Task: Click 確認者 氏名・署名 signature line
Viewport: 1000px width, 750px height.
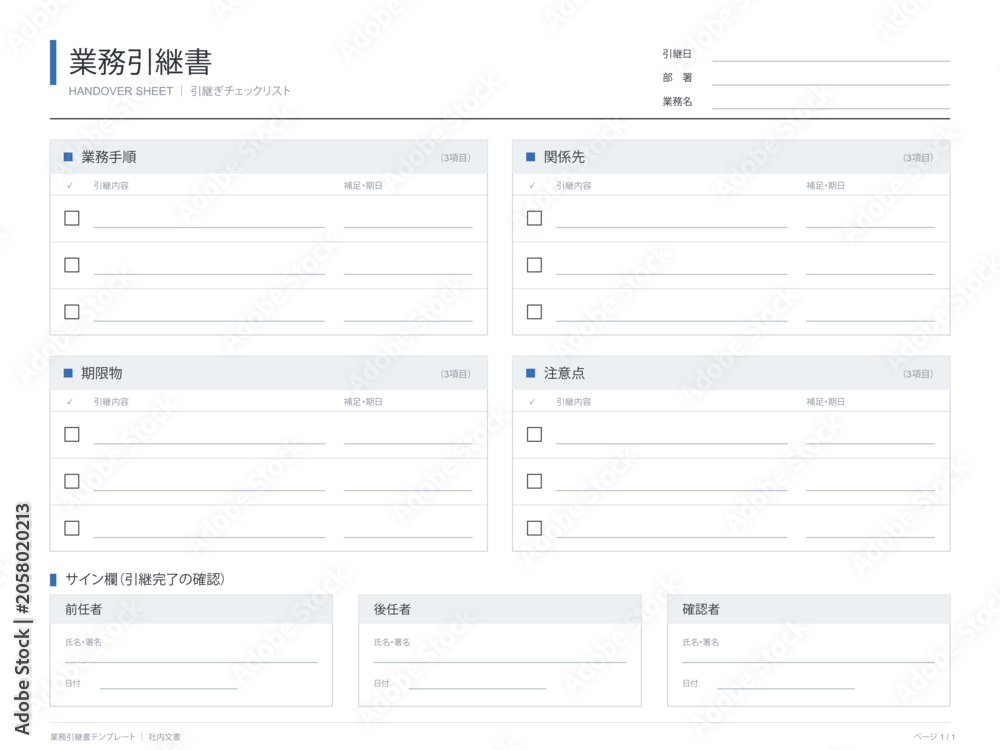Action: [x=808, y=657]
